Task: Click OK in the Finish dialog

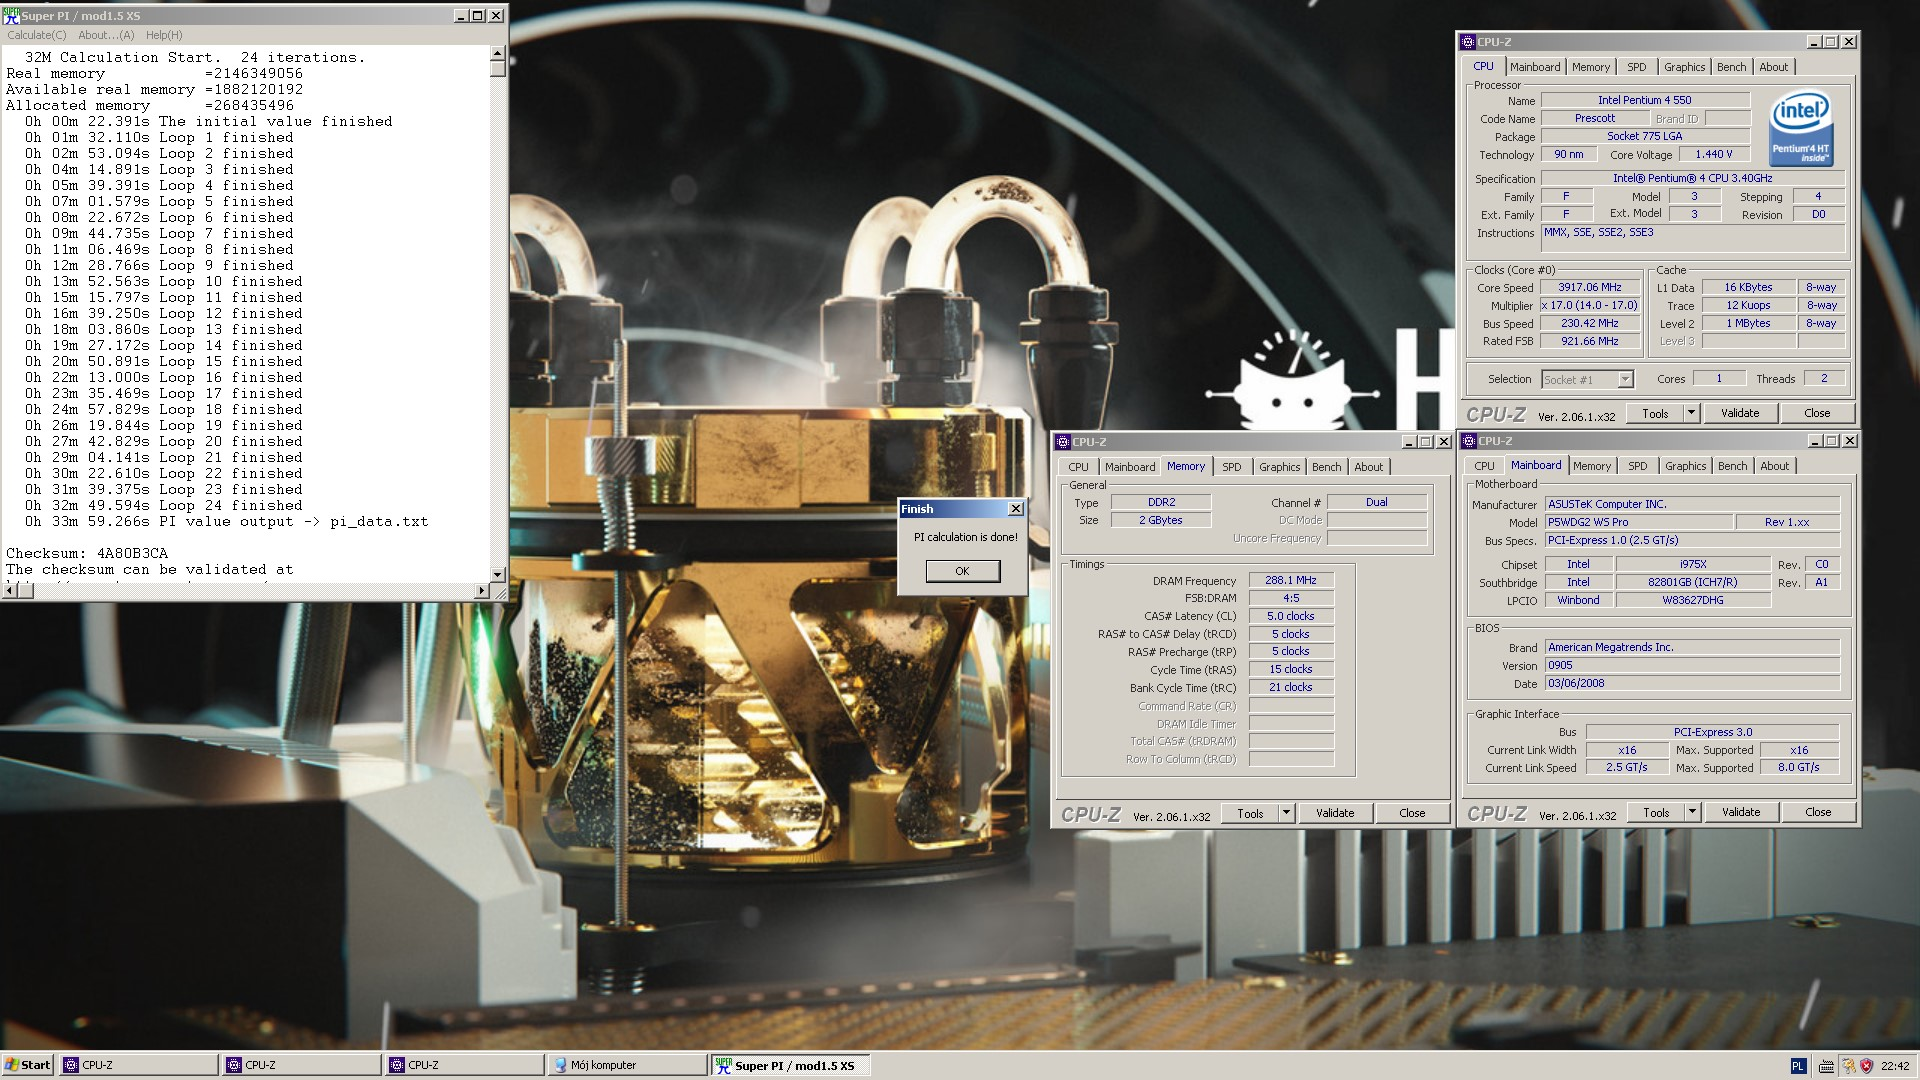Action: click(962, 571)
